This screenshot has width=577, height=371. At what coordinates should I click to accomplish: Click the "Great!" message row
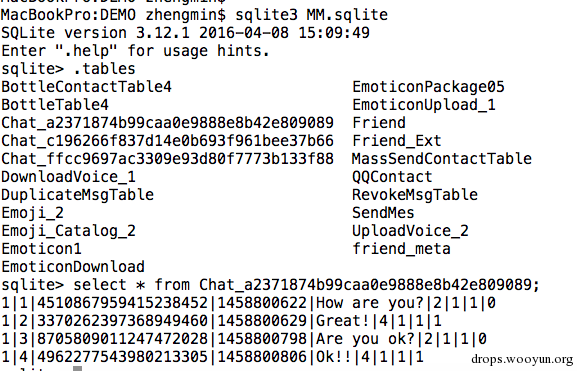click(x=221, y=321)
